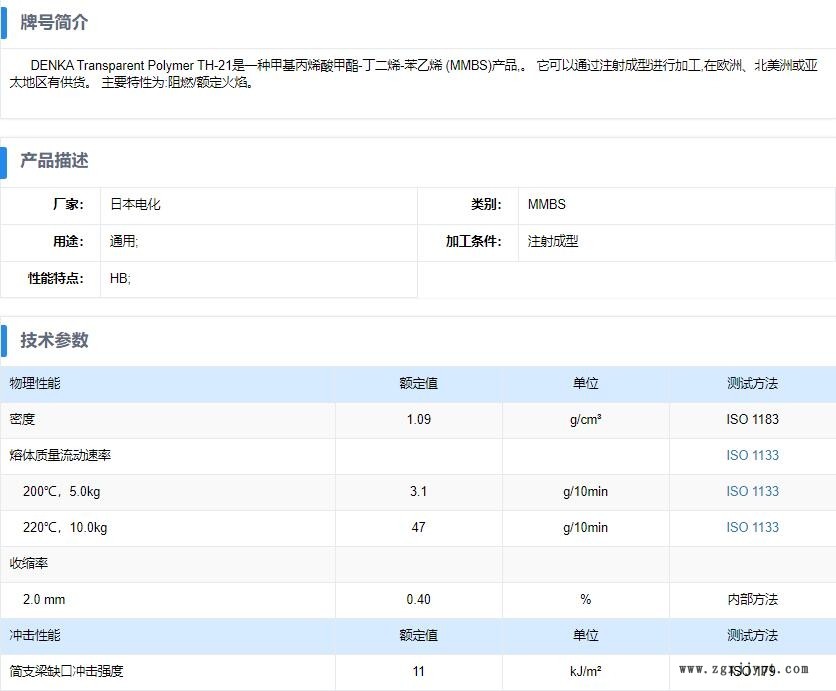Click the 牌号简介 section heading
The height and width of the screenshot is (691, 836).
pyautogui.click(x=54, y=22)
